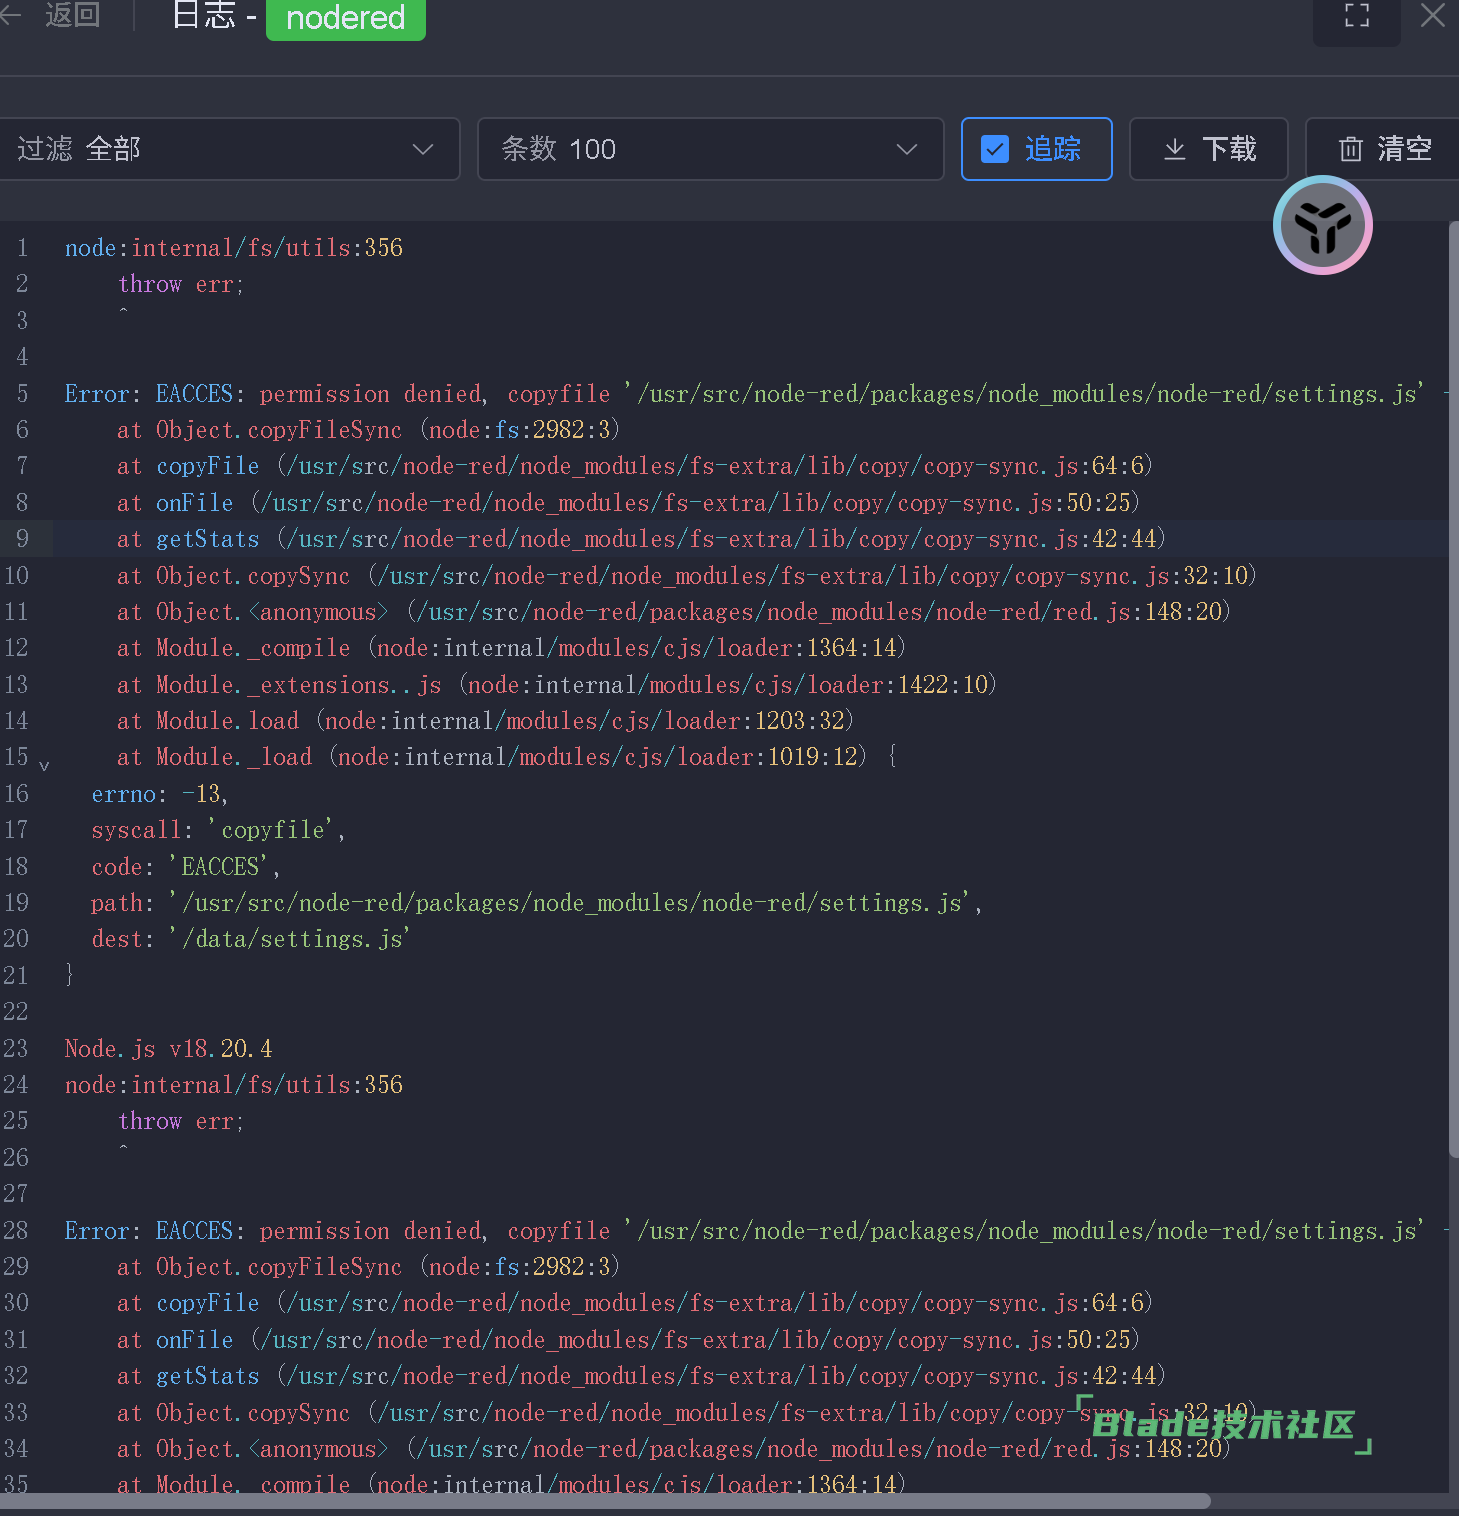The width and height of the screenshot is (1459, 1516).
Task: Click the trash clear icon
Action: [1350, 149]
